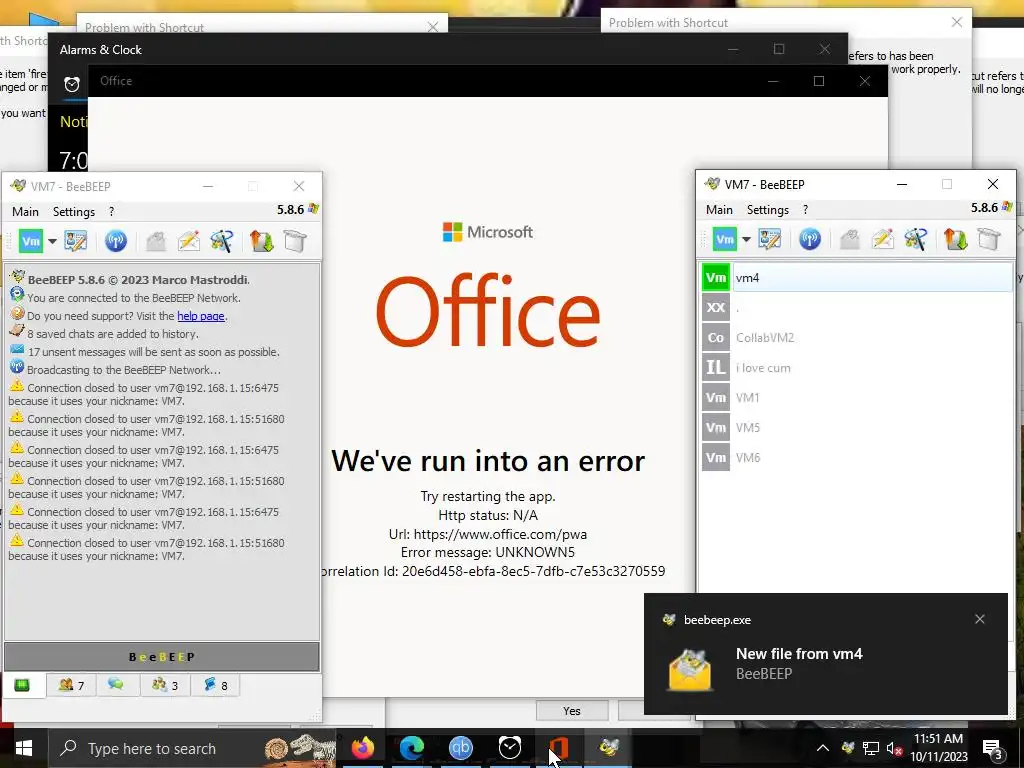Click the Vm status avatar in left BeeBEEP toolbar
Viewport: 1024px width, 768px height.
point(31,241)
